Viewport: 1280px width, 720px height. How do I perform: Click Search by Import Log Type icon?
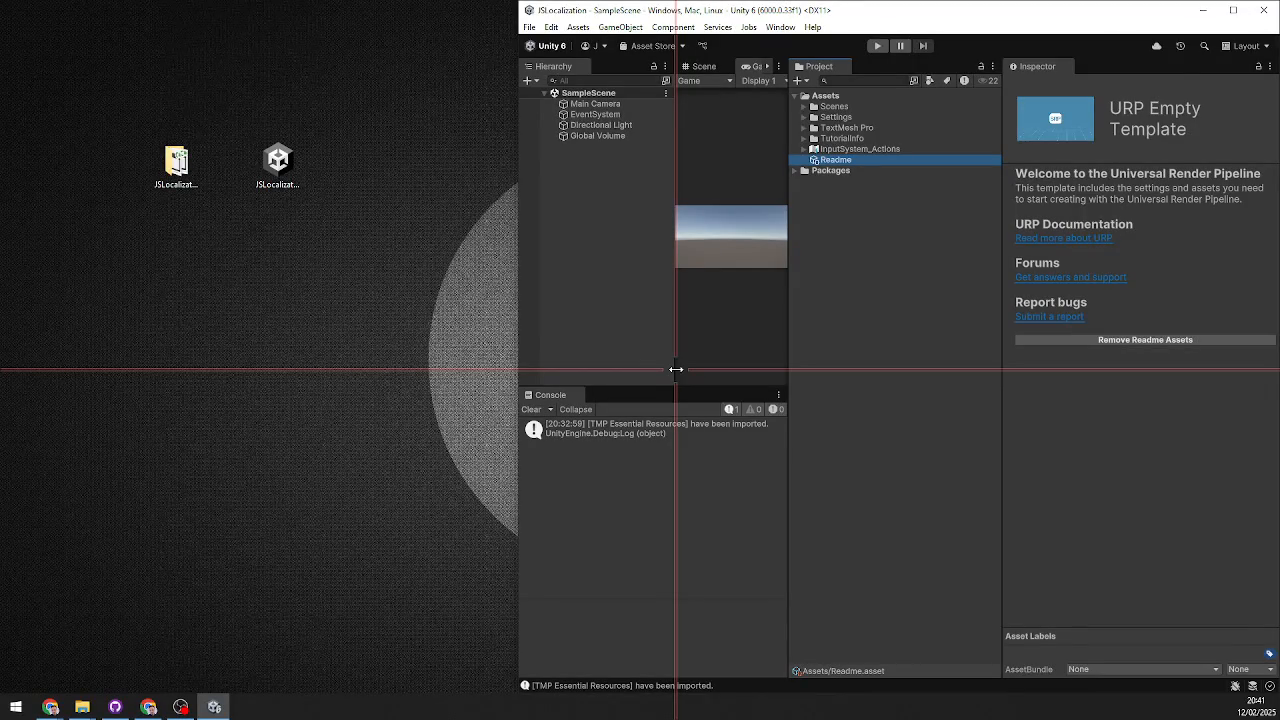point(964,81)
